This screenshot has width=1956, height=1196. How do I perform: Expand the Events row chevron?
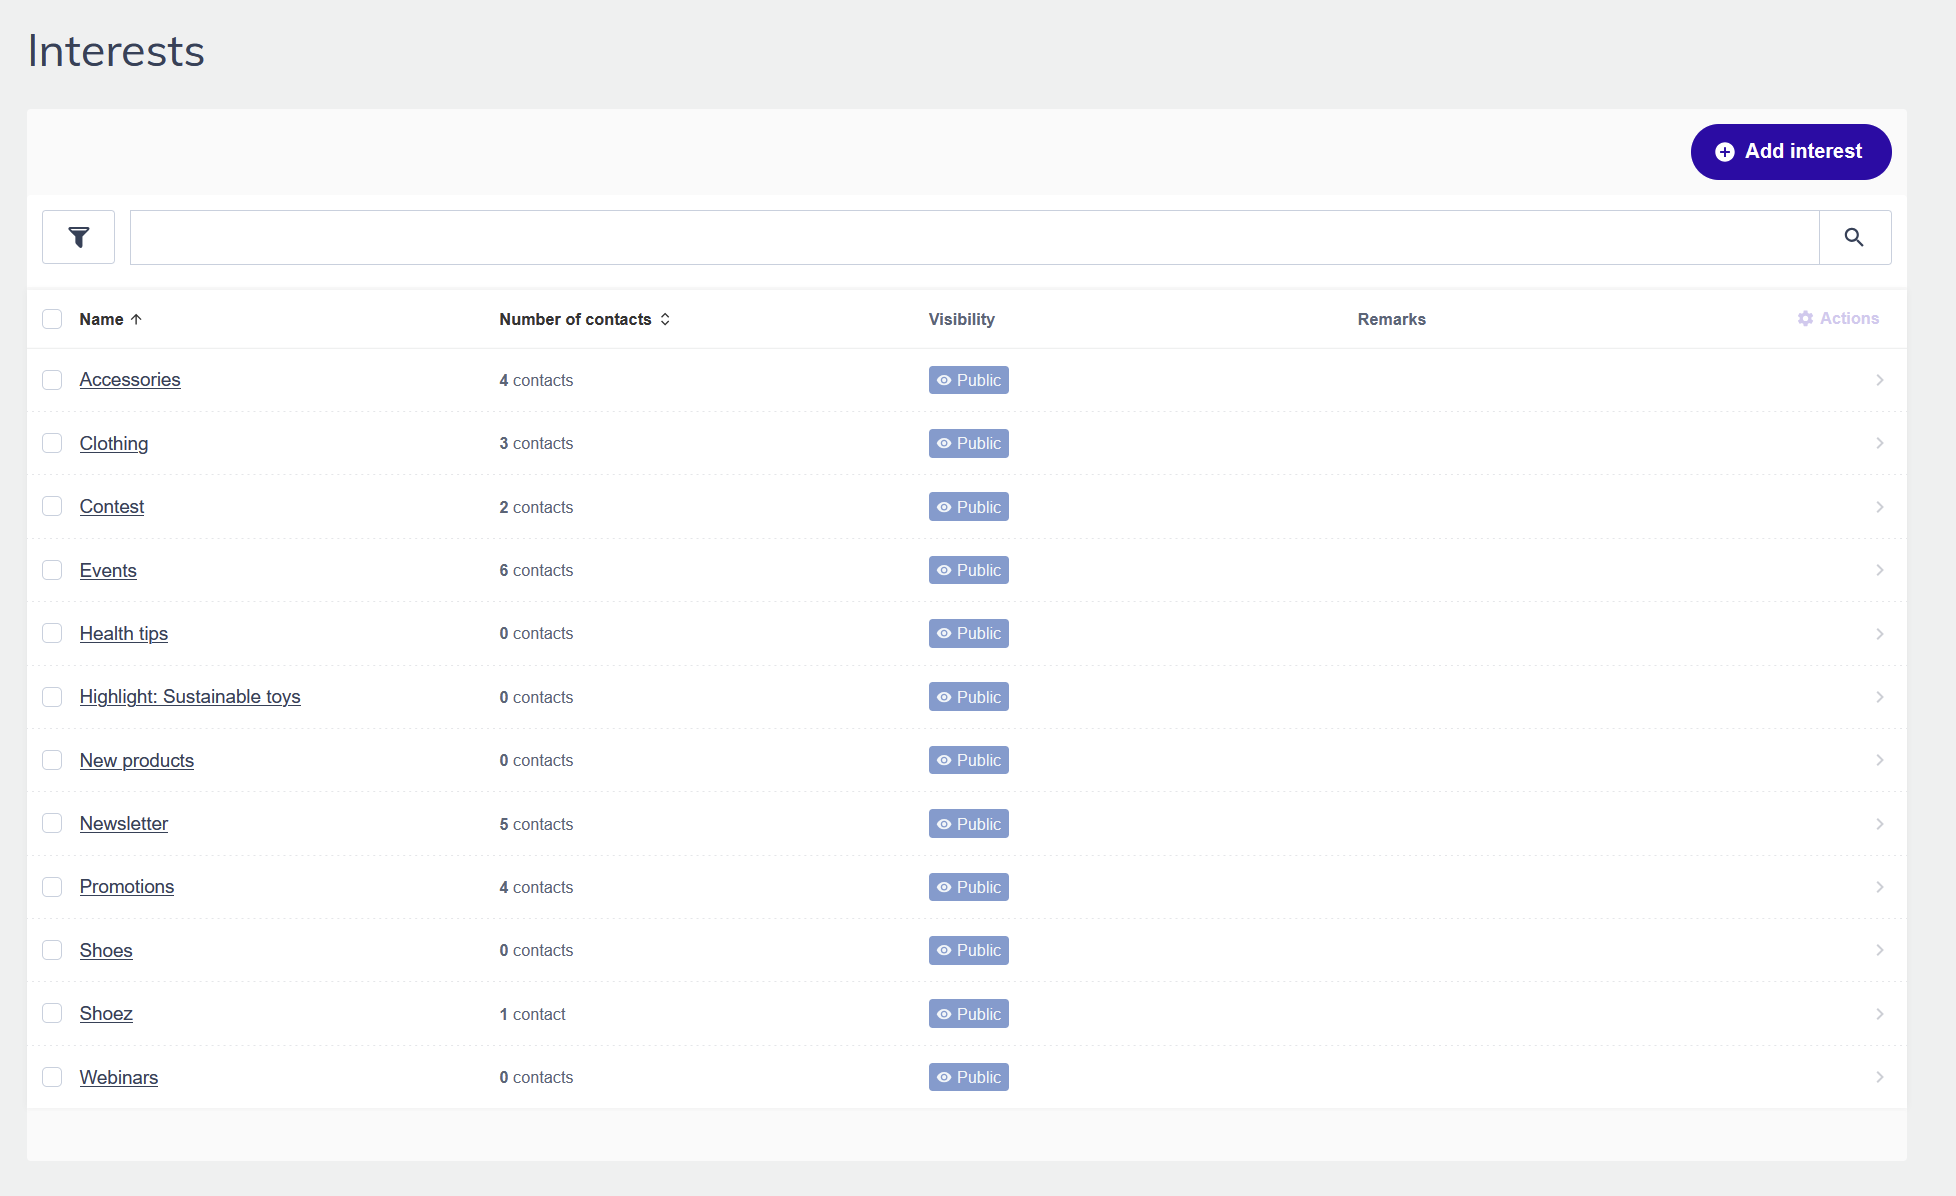(1879, 570)
